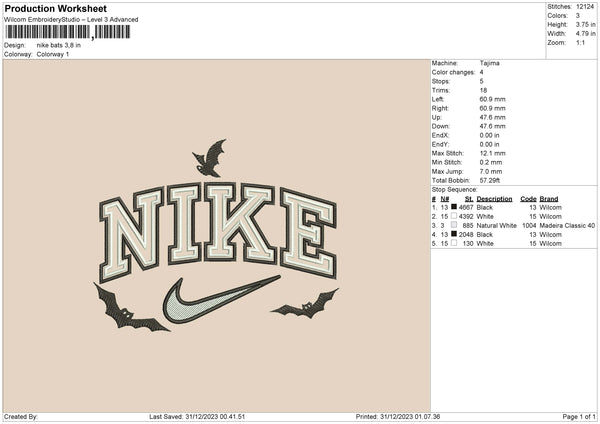Click the 'Natural White' description in row 3
Screen dimensions: 600x424
click(496, 225)
